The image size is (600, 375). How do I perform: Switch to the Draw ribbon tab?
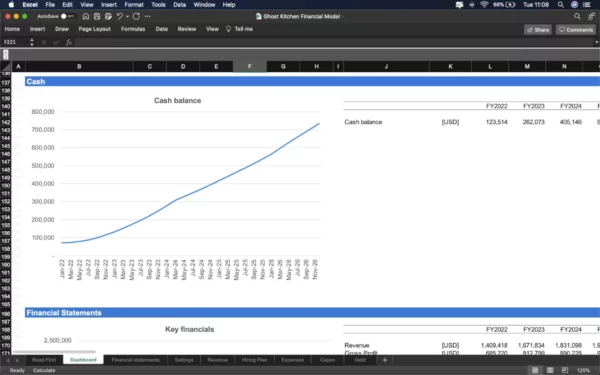point(62,29)
